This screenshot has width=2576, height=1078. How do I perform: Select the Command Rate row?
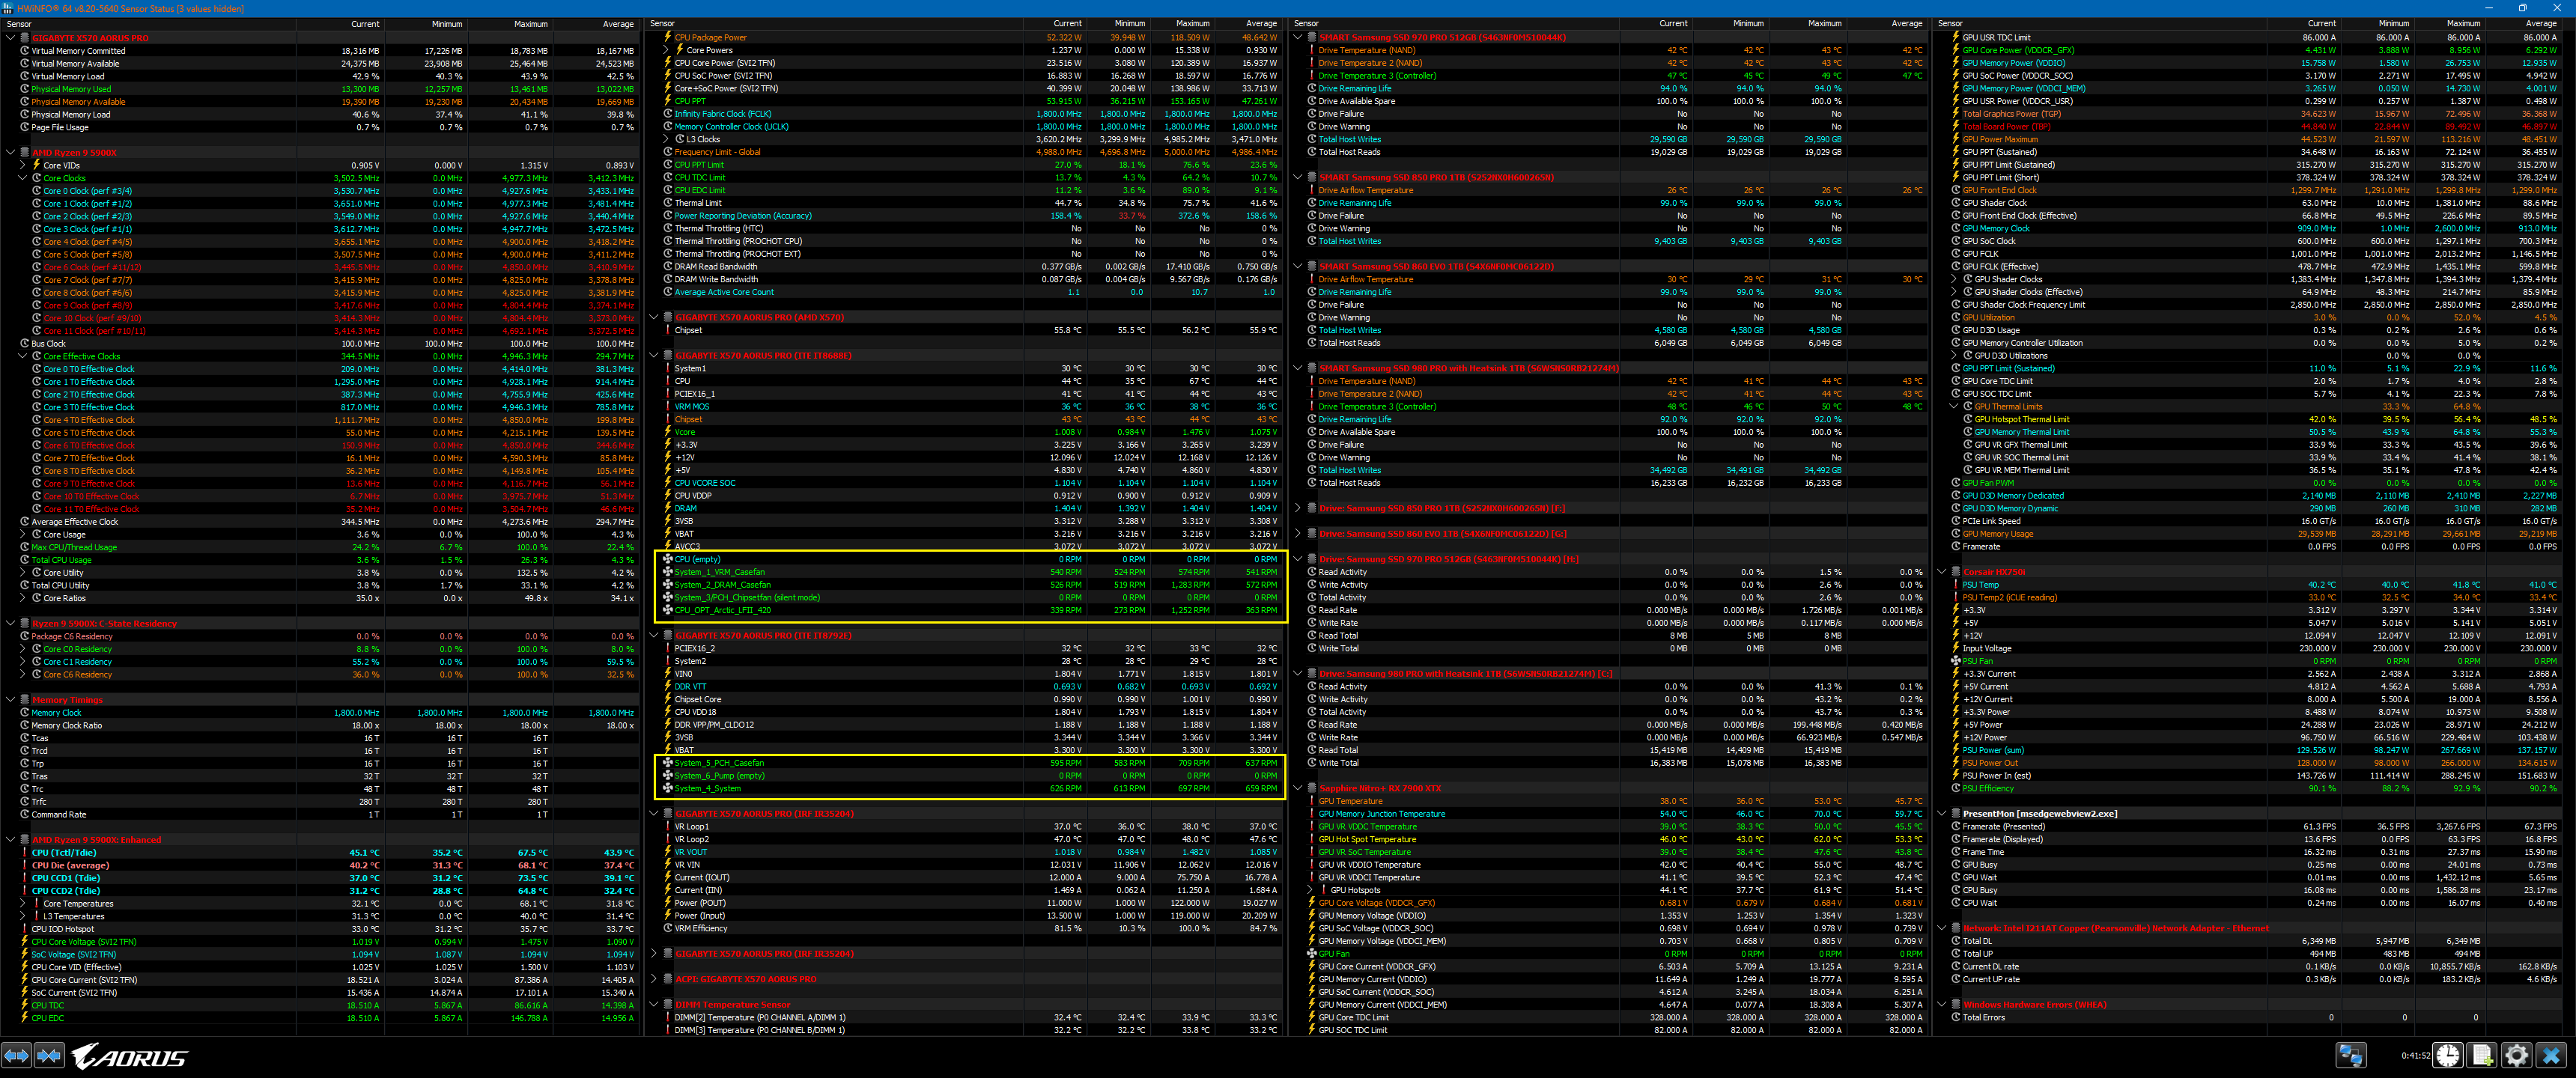pos(322,814)
